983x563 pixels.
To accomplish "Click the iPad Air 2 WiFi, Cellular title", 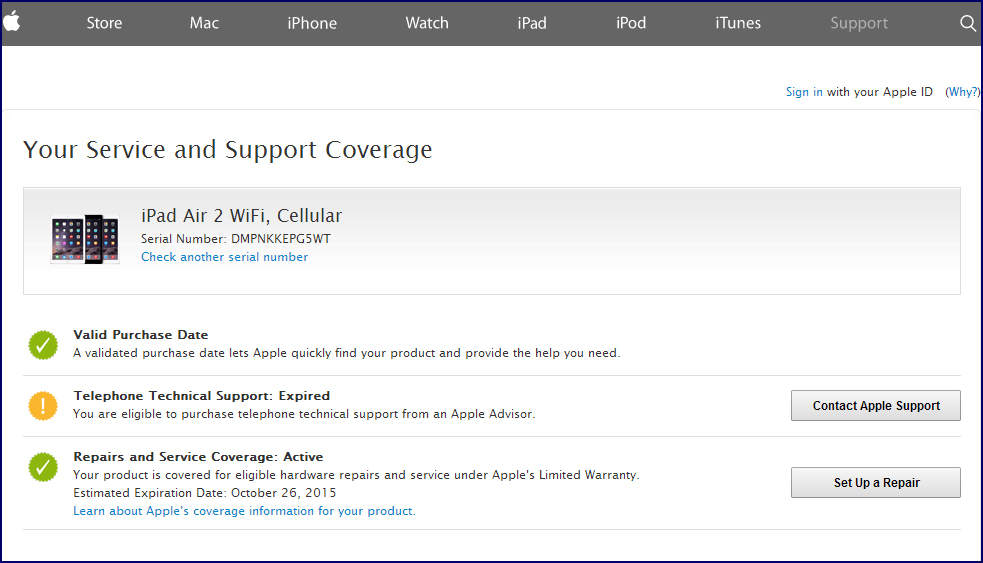I will [241, 216].
